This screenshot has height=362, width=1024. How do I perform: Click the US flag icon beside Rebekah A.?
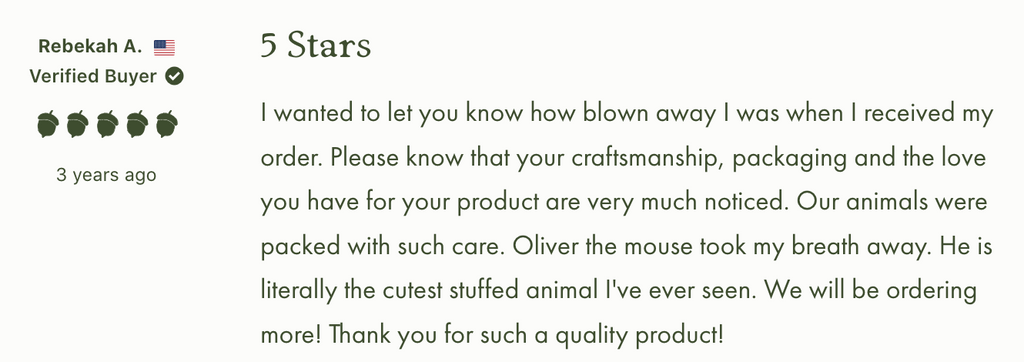(x=165, y=47)
